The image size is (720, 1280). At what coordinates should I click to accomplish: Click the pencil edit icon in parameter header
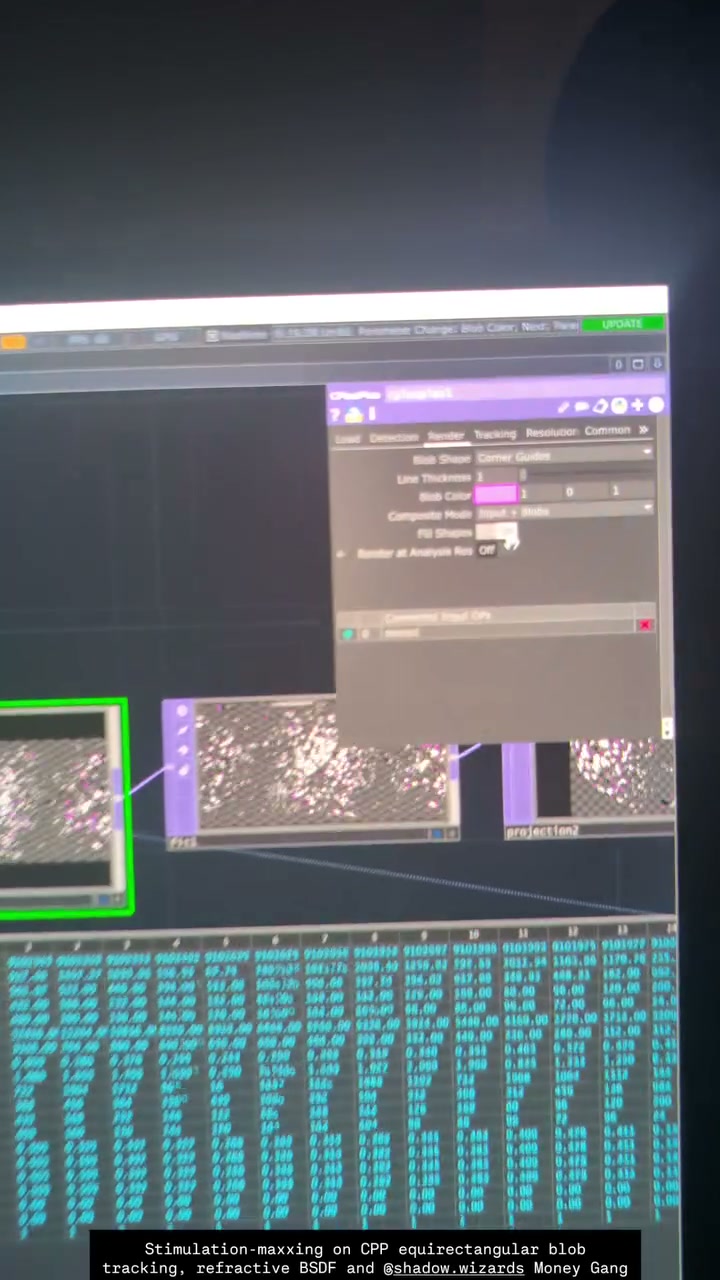pyautogui.click(x=563, y=407)
